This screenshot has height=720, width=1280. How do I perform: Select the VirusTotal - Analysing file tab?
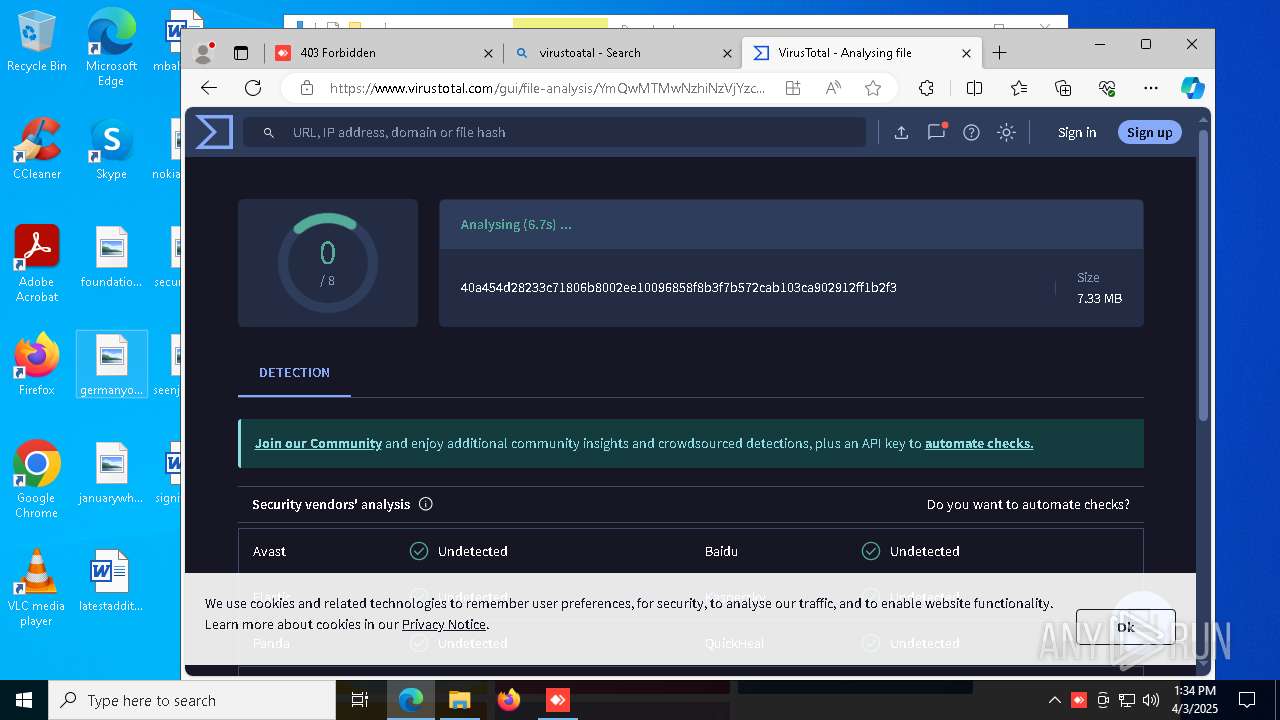pos(861,53)
